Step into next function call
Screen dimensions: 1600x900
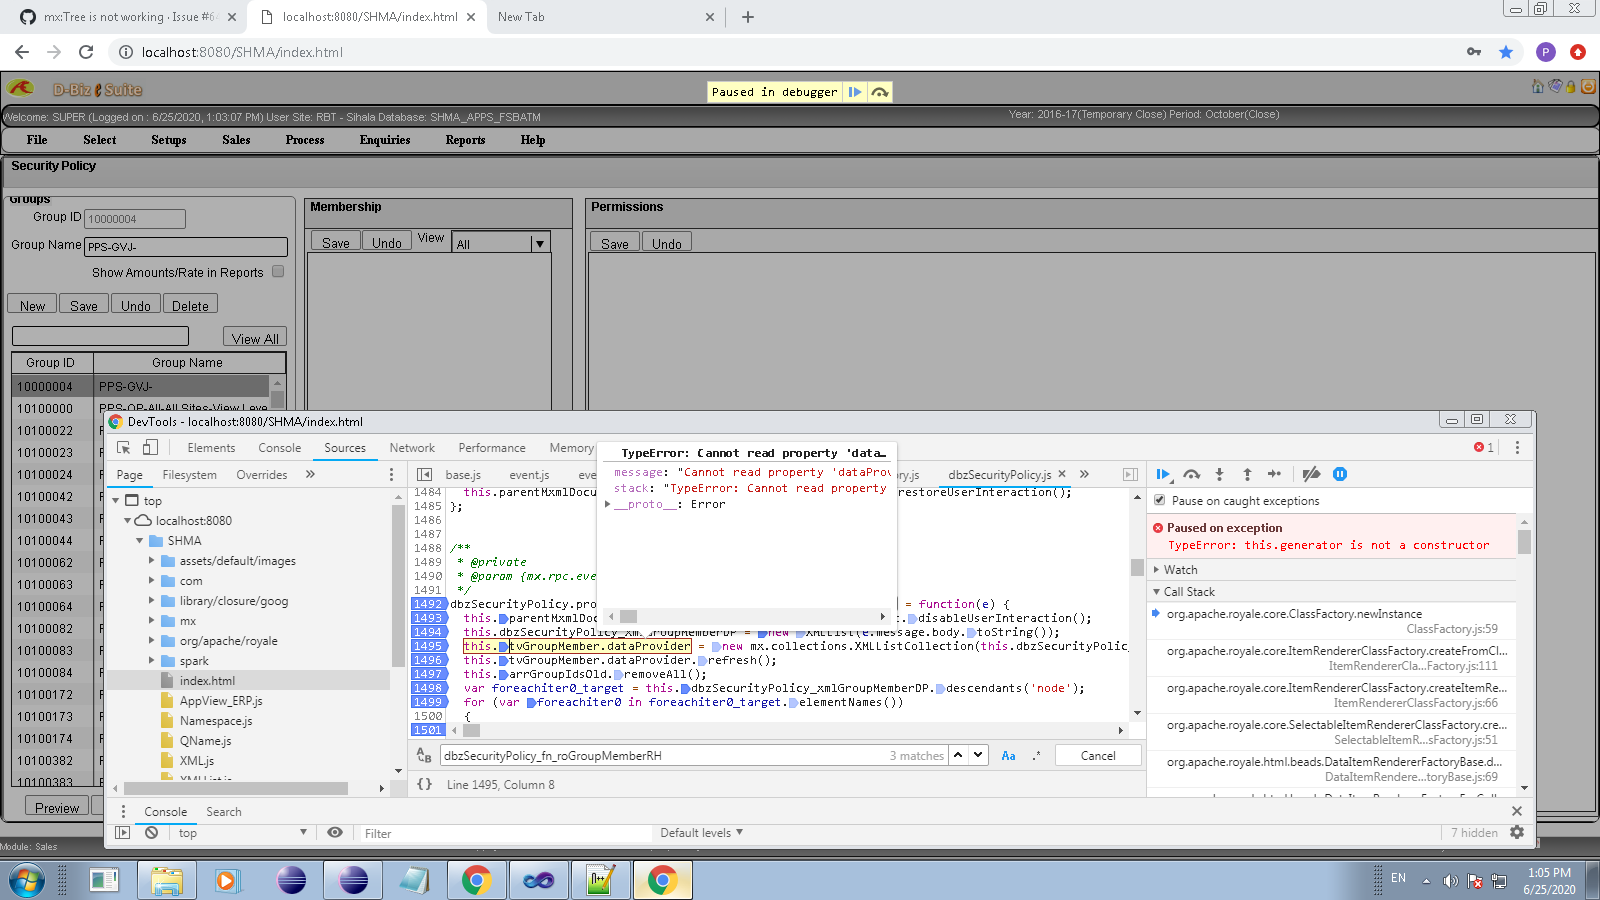tap(1219, 475)
